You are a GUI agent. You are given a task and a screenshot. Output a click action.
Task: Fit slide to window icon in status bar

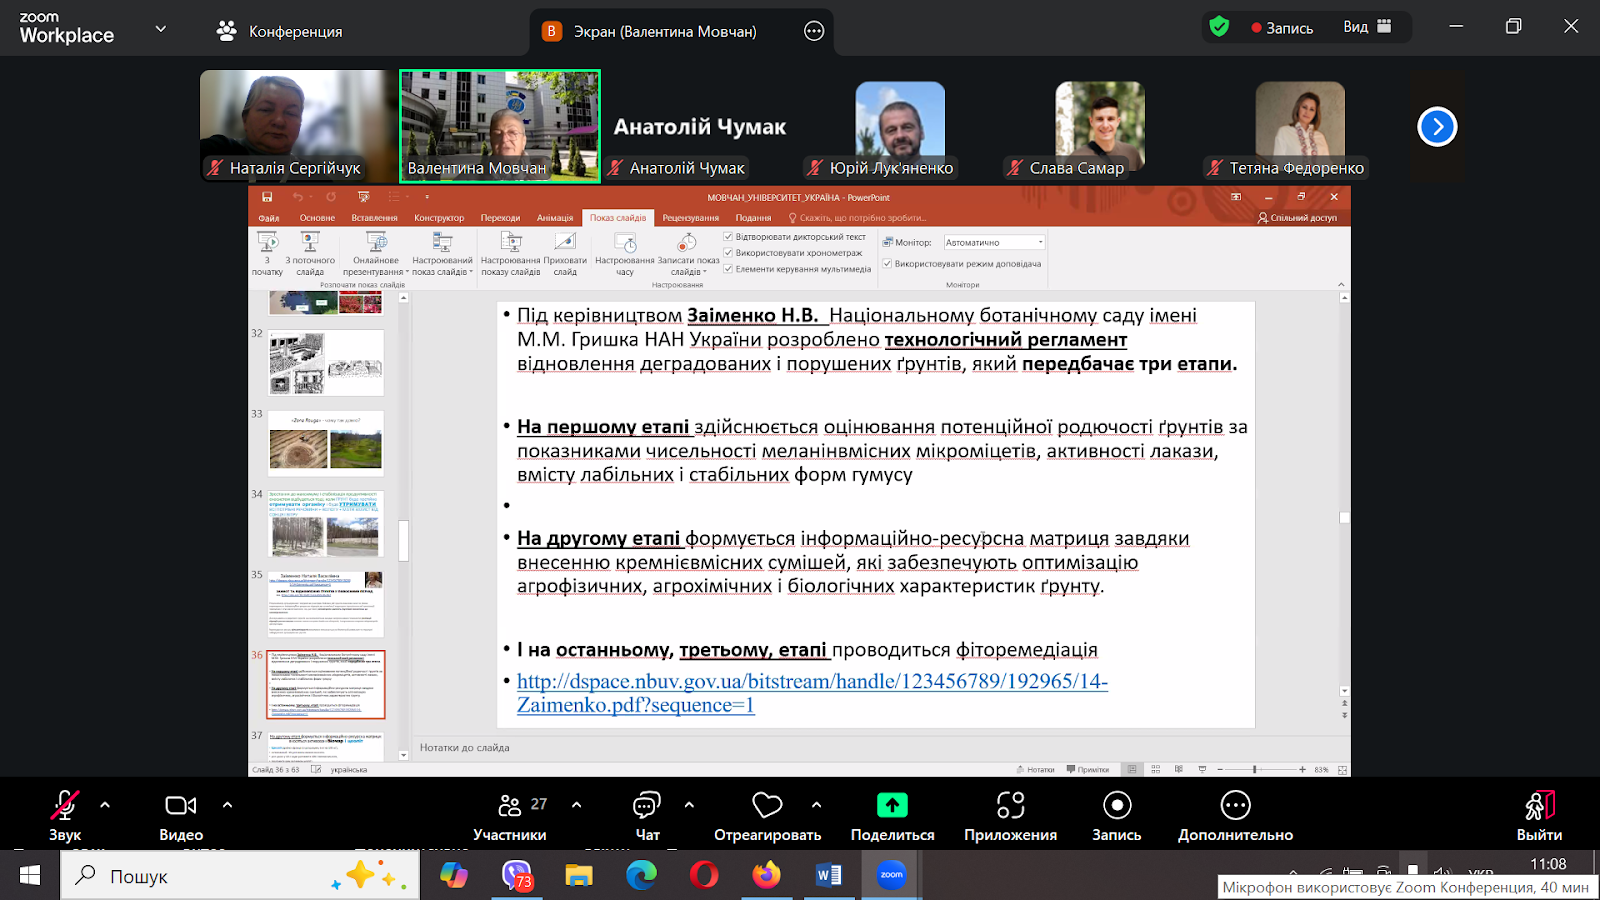coord(1343,770)
